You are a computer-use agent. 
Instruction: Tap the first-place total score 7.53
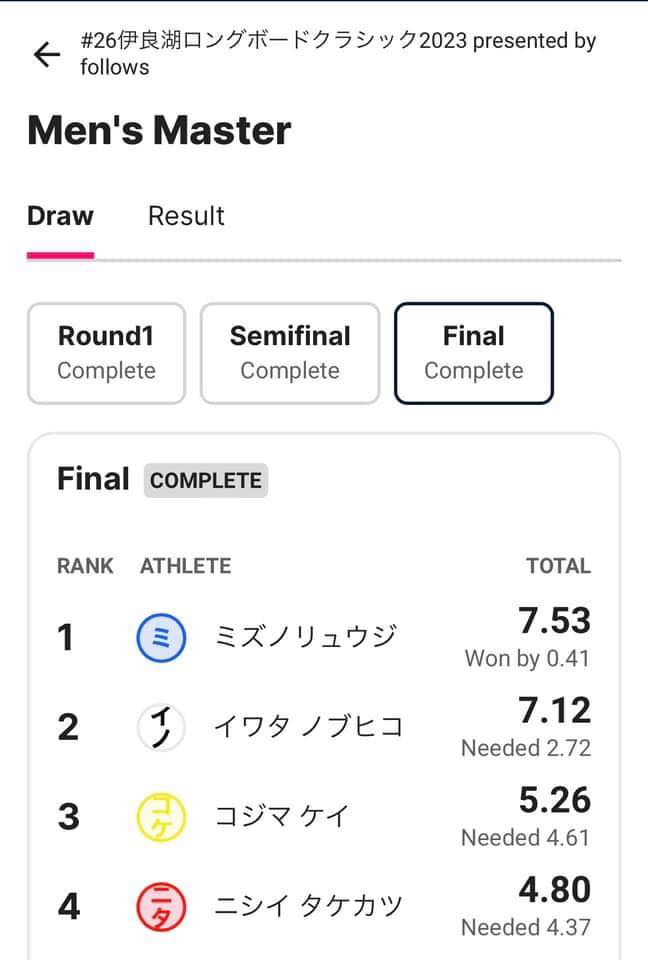pos(554,621)
